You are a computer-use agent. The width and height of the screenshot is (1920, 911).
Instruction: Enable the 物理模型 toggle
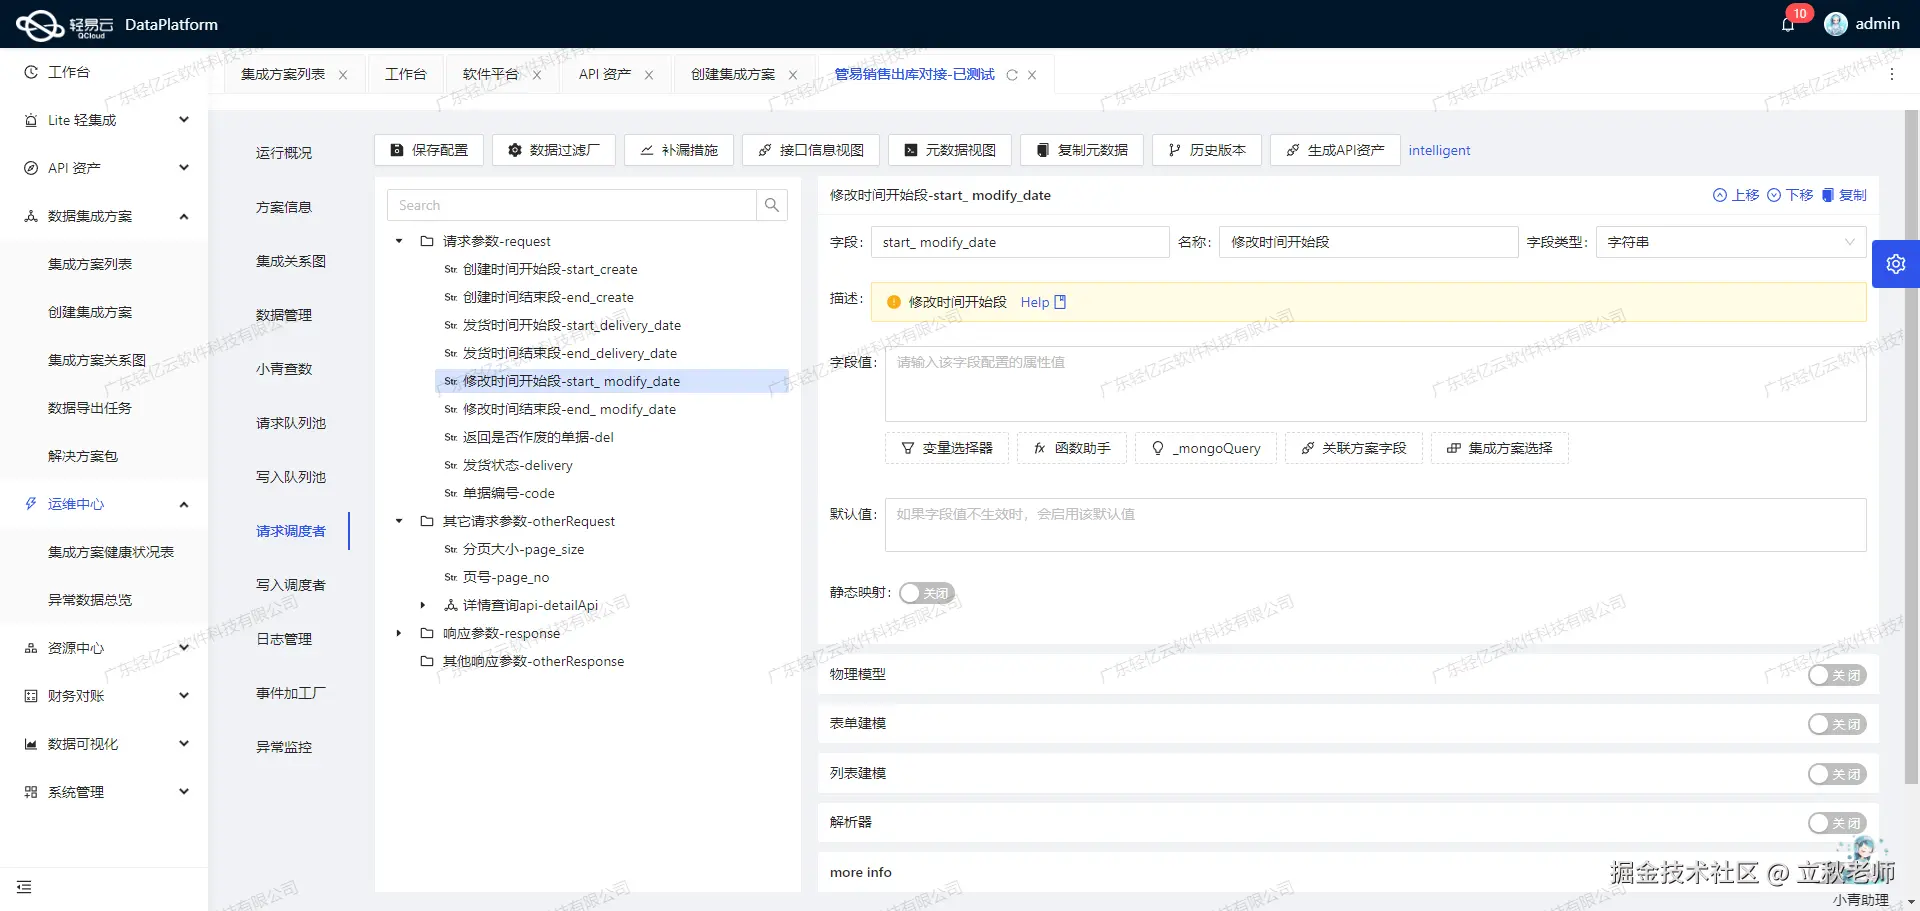tap(1836, 674)
